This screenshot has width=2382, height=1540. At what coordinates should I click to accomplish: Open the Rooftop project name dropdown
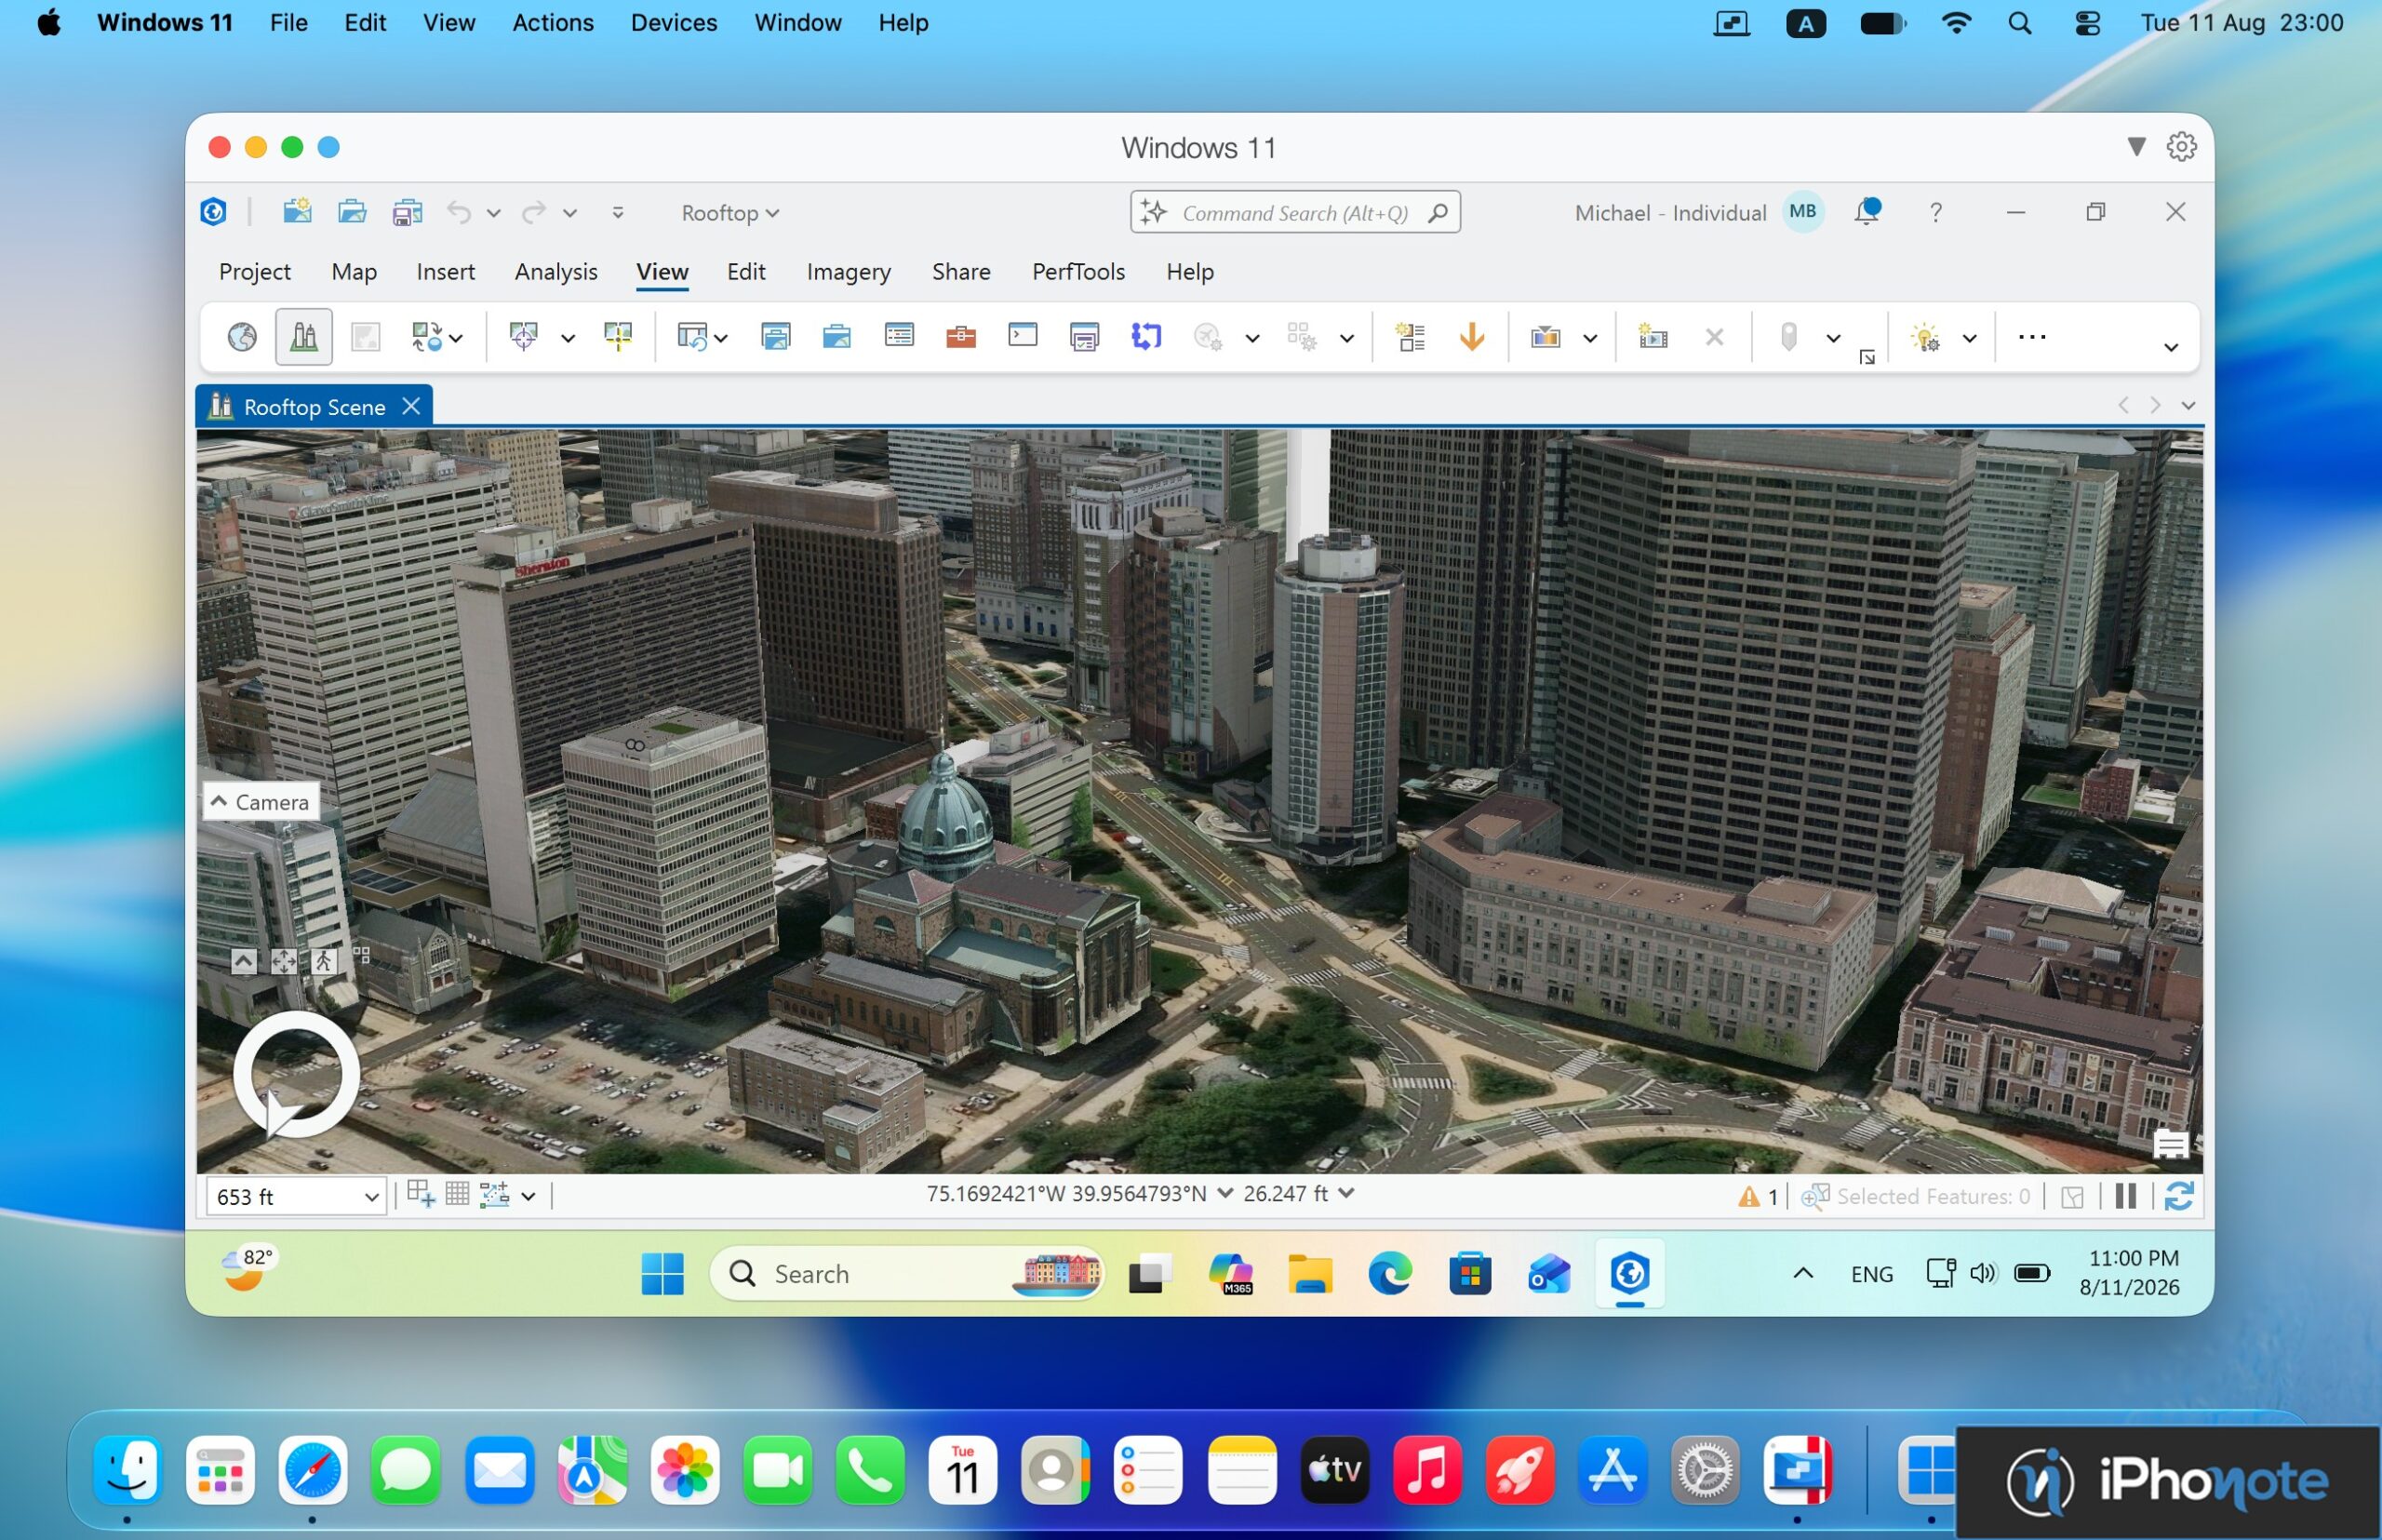[730, 213]
